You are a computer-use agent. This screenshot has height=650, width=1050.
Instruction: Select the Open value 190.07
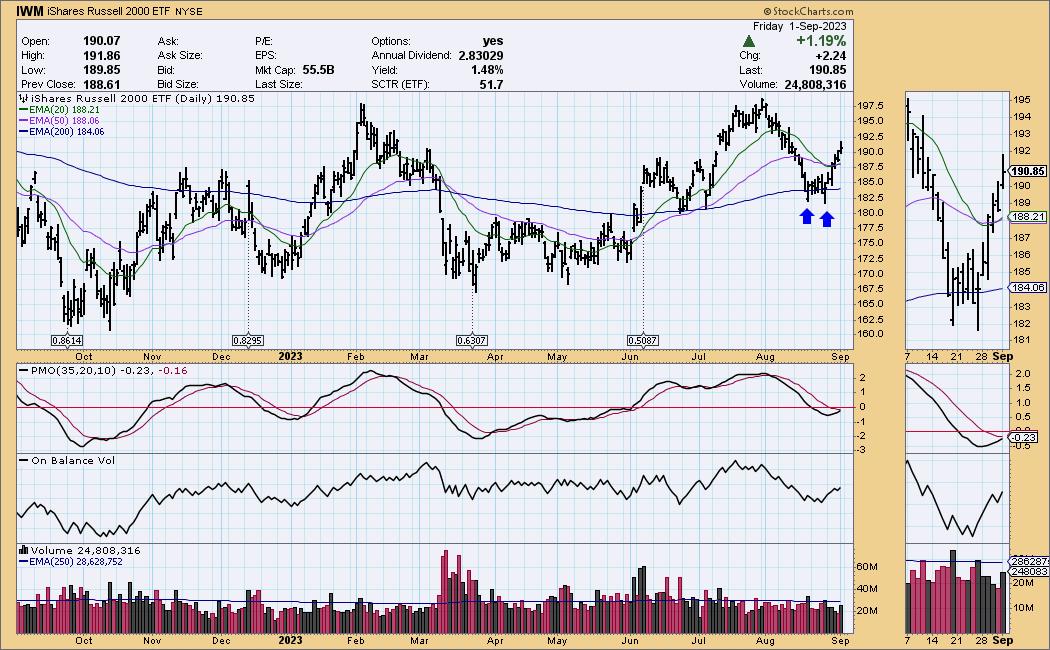[101, 41]
